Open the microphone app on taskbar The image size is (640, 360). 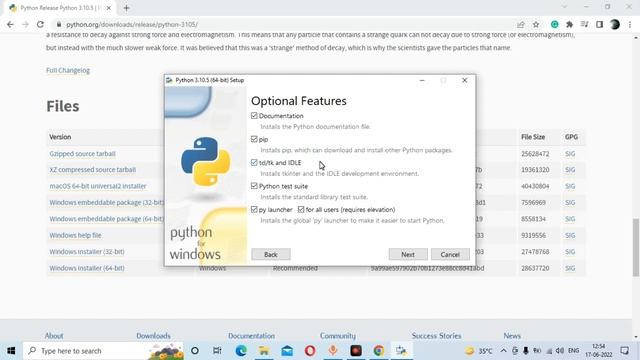tap(333, 351)
